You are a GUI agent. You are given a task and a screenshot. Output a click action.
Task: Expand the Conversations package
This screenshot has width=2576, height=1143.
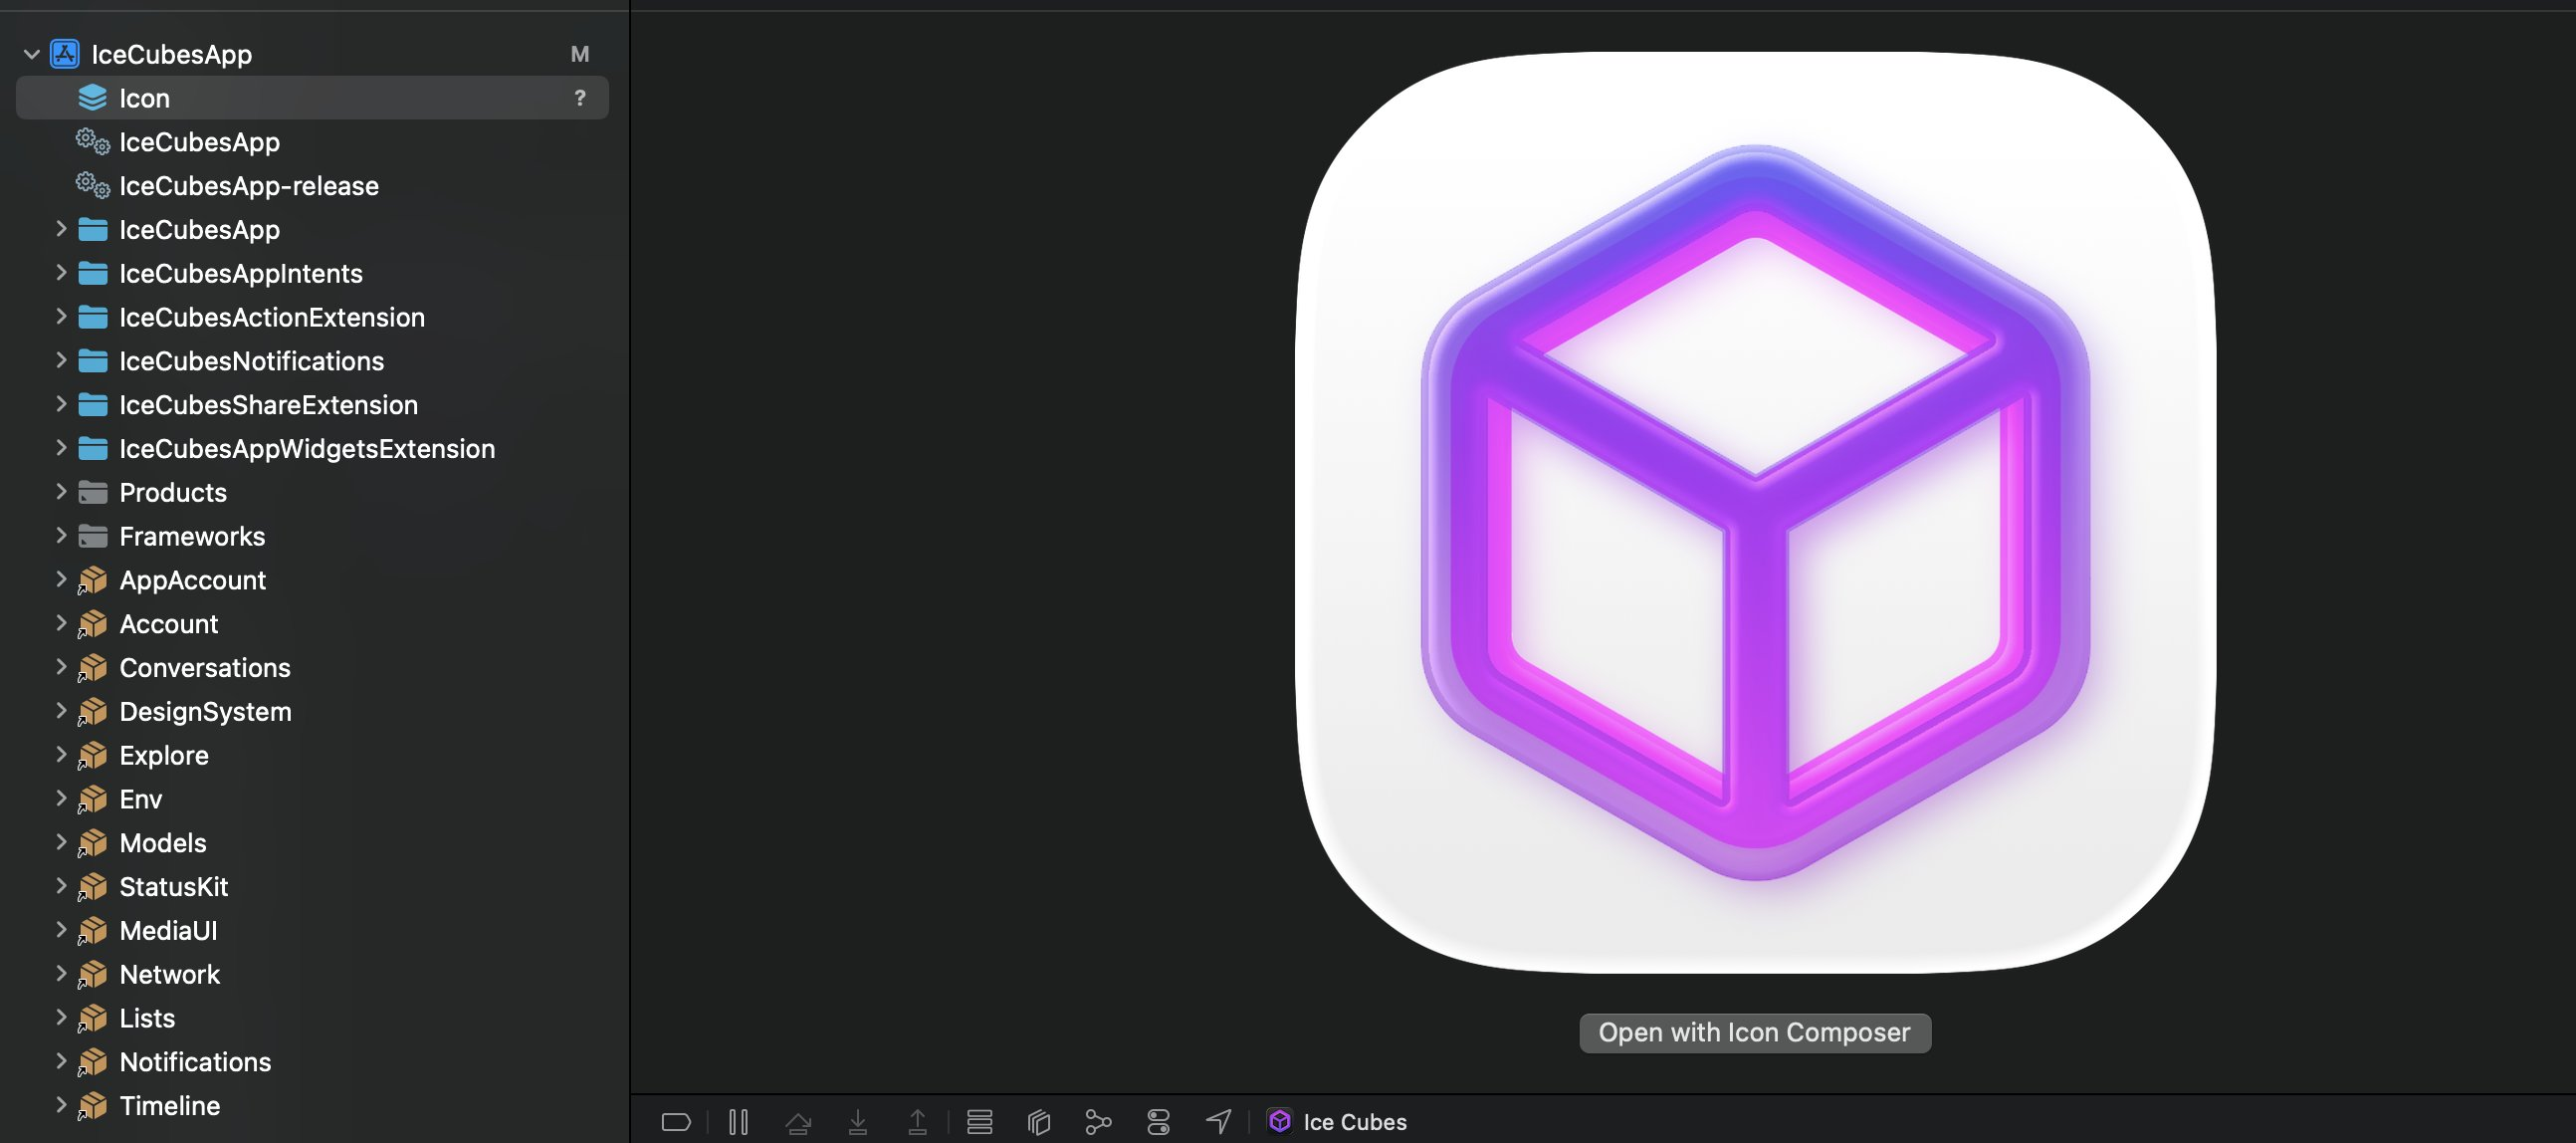[61, 667]
